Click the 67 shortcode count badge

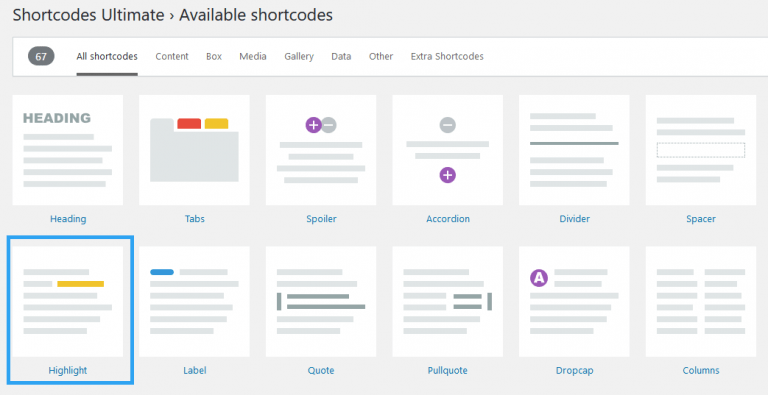pos(41,56)
